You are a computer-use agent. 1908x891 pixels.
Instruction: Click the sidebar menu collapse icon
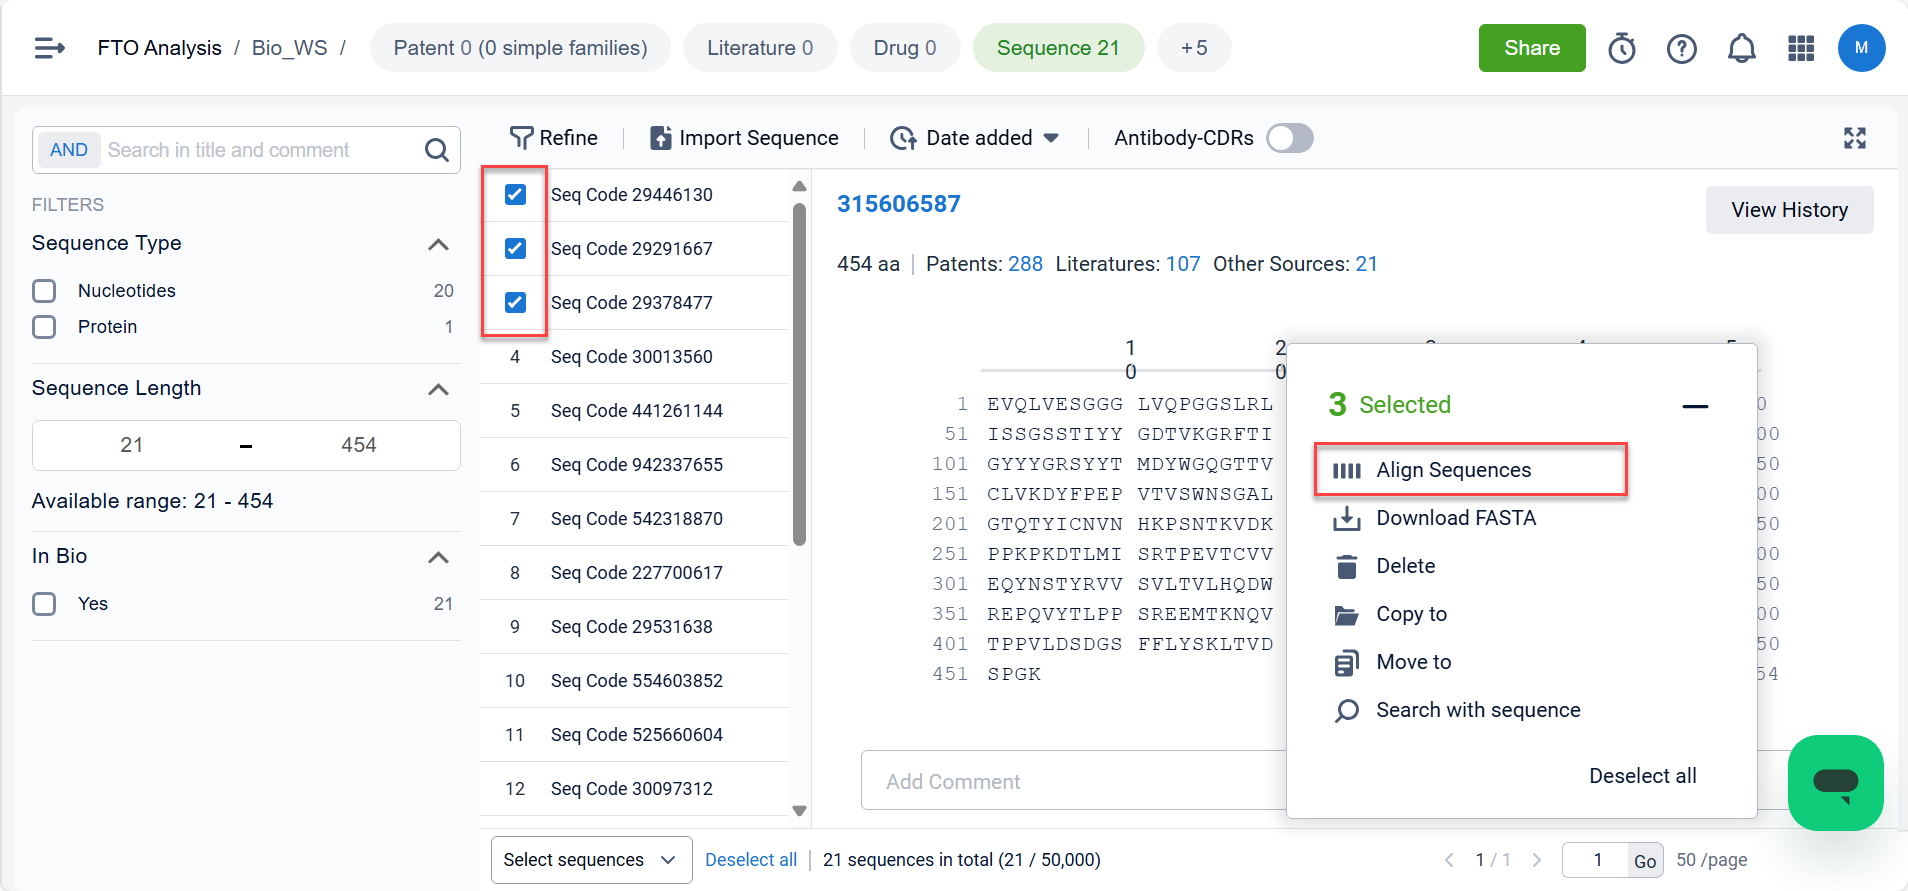49,48
